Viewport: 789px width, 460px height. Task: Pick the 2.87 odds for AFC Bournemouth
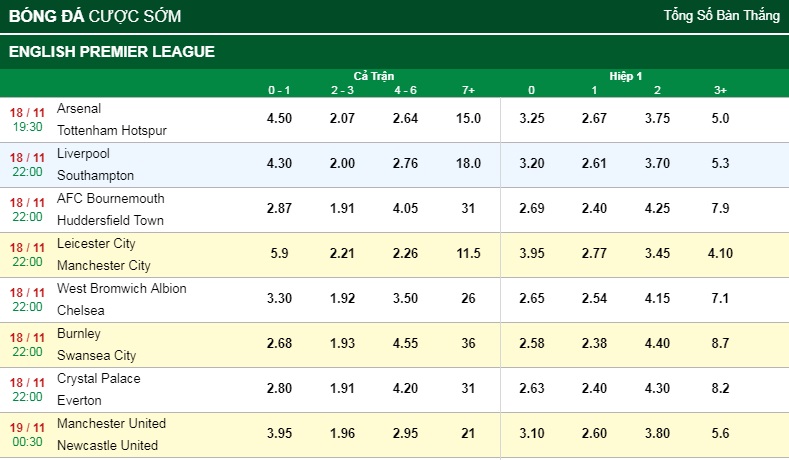pyautogui.click(x=279, y=209)
